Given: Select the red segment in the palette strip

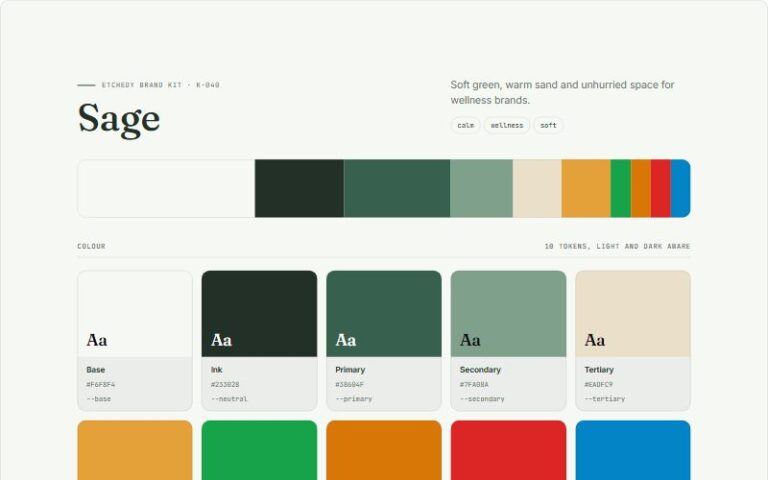Looking at the screenshot, I should (661, 188).
